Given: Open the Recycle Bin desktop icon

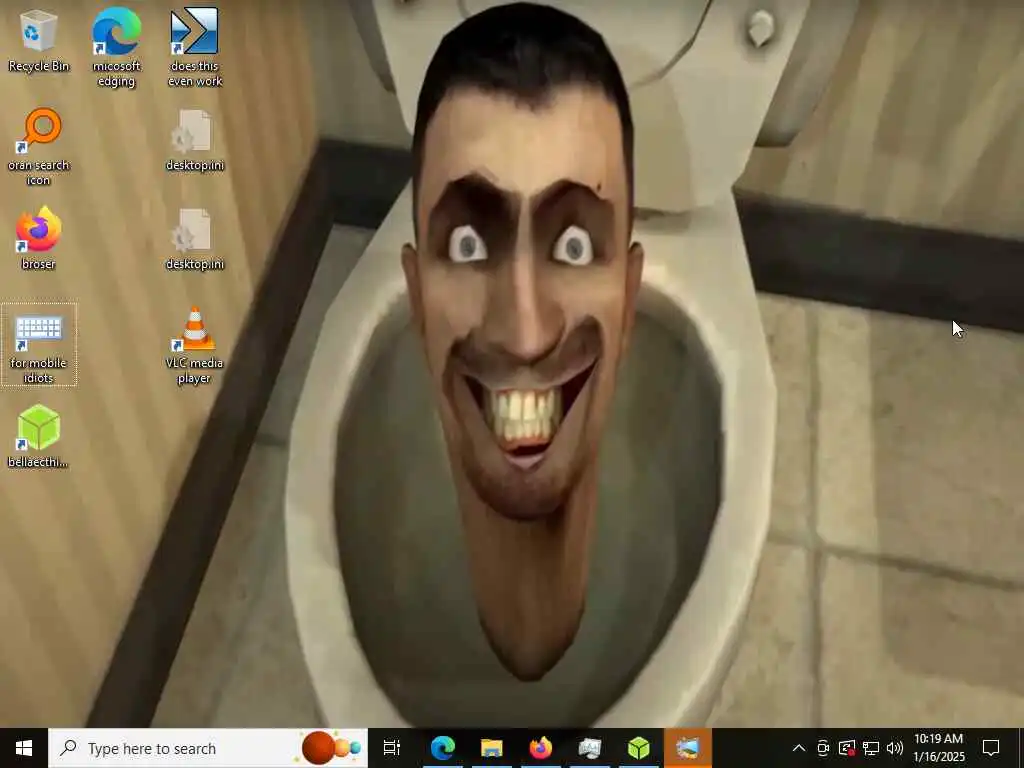Looking at the screenshot, I should click(39, 40).
